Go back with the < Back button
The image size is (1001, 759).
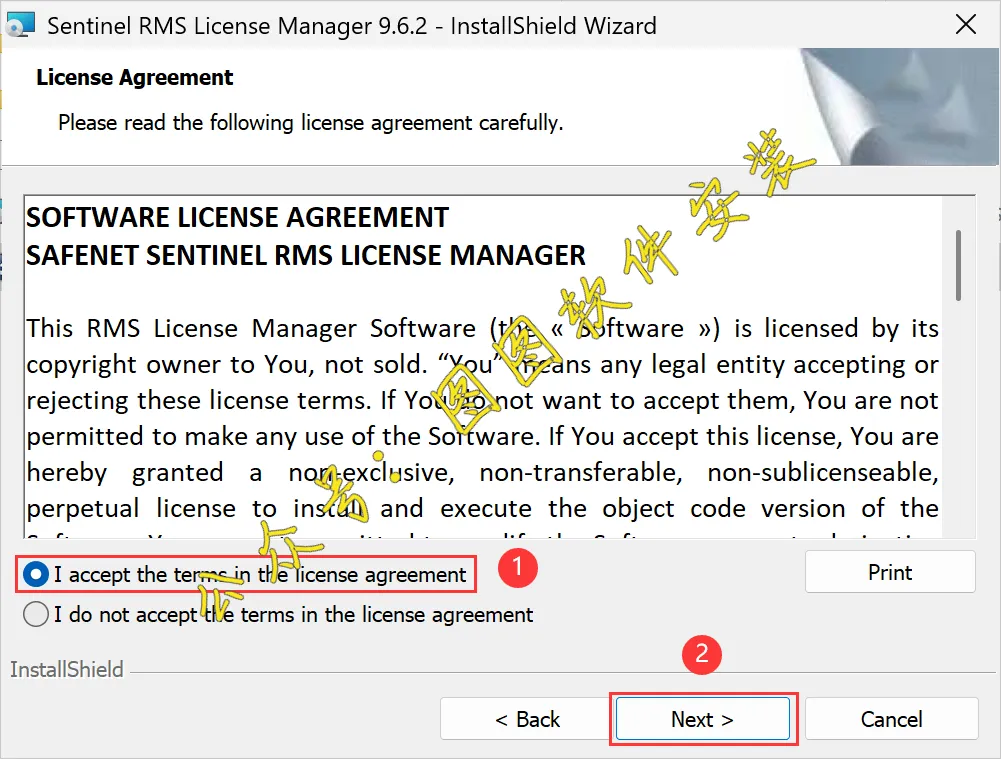click(x=527, y=719)
